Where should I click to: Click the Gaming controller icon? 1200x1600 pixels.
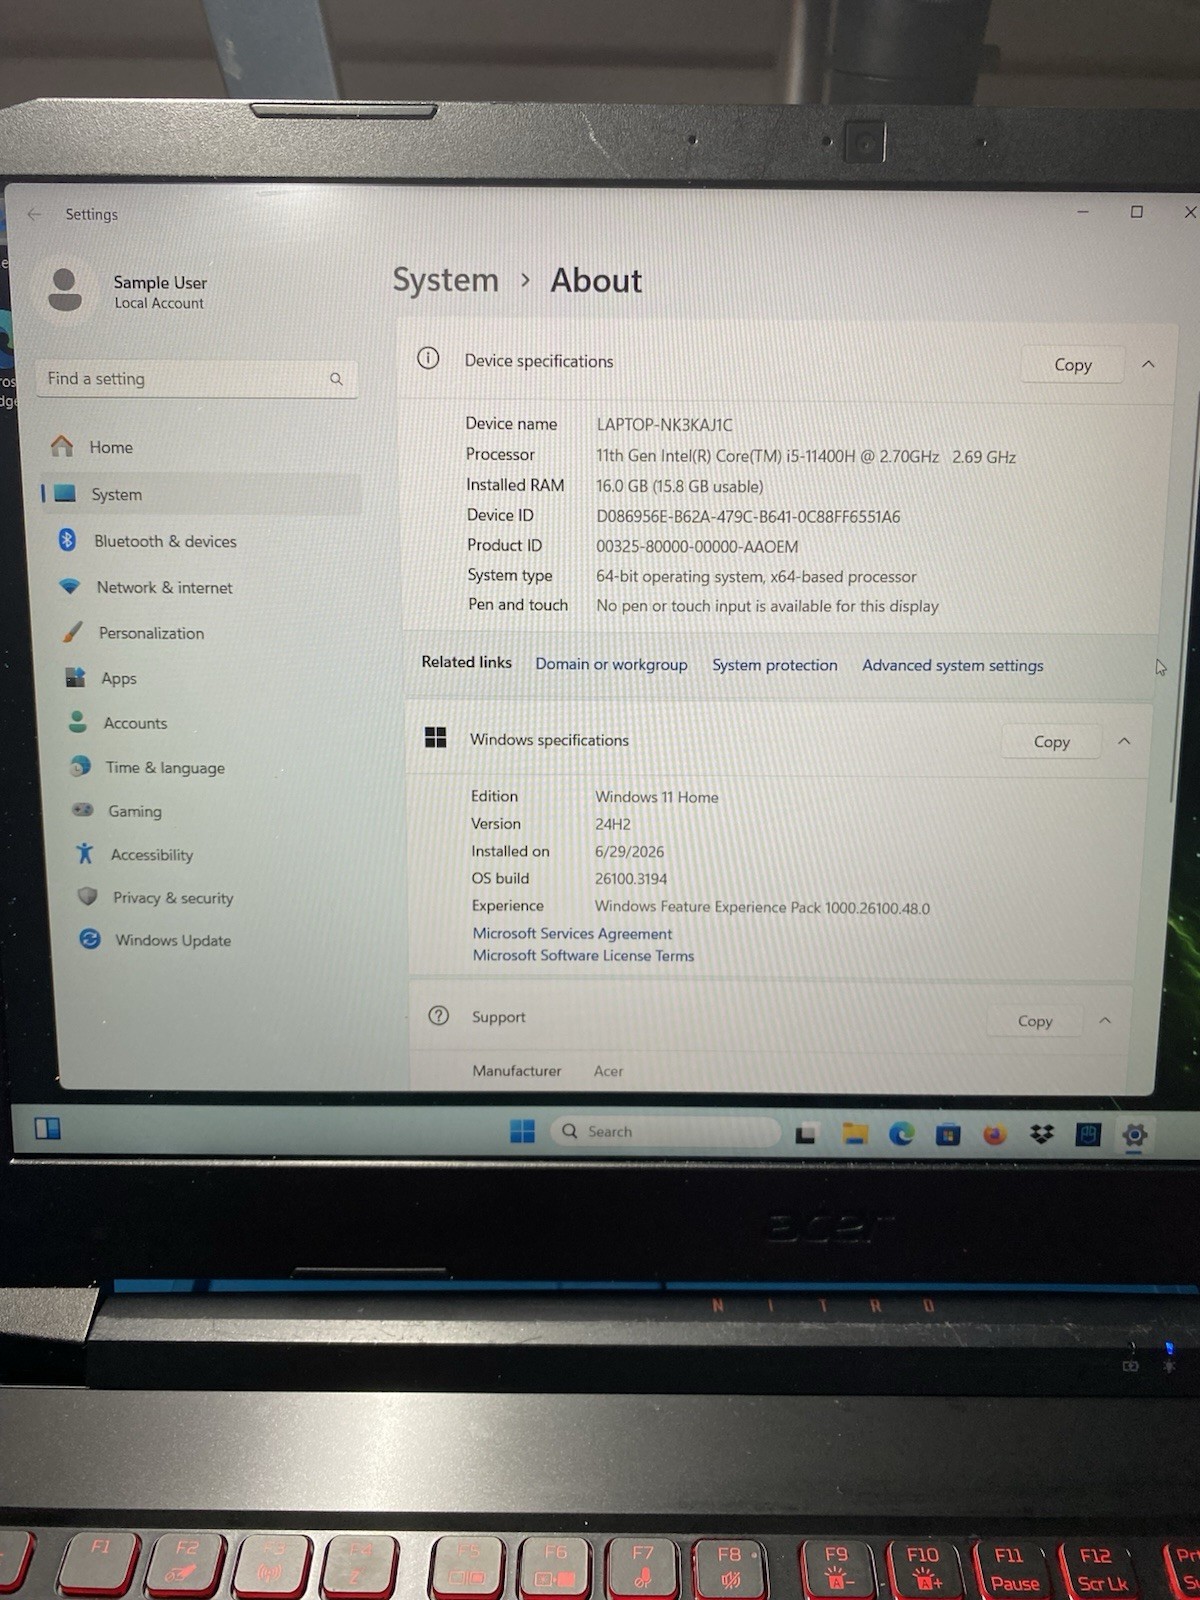point(83,810)
